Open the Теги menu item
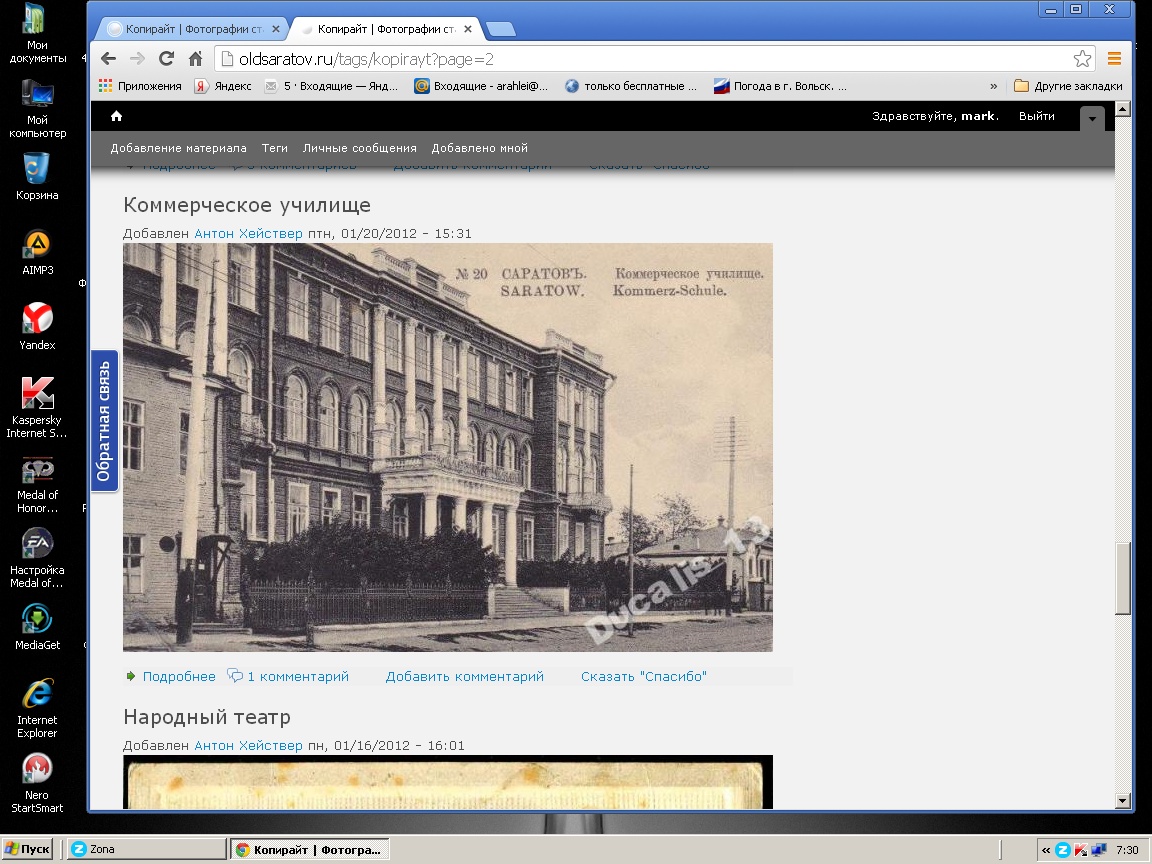1152x864 pixels. point(275,148)
